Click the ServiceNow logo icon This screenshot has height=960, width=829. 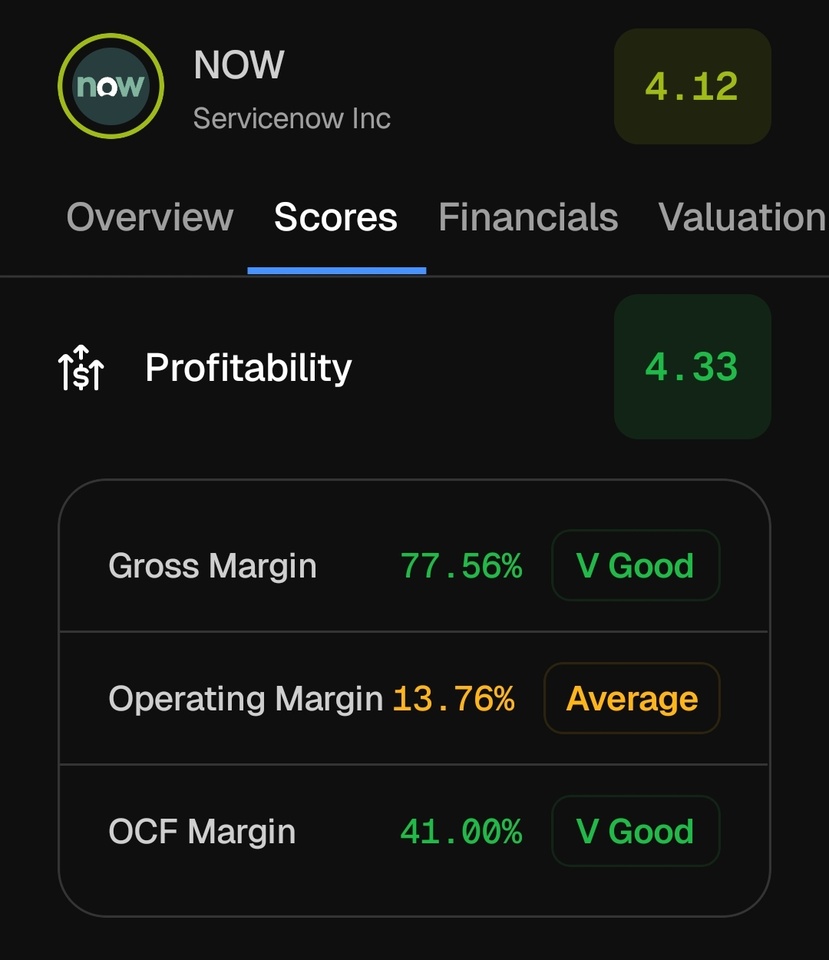[110, 86]
